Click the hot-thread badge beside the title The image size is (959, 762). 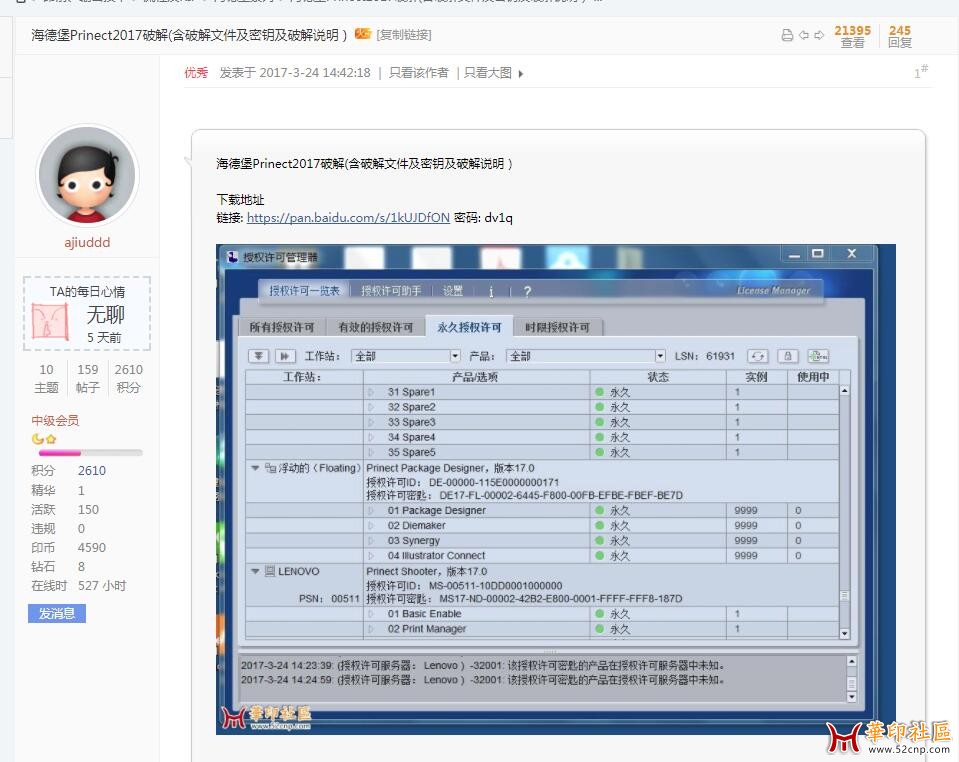(x=363, y=34)
